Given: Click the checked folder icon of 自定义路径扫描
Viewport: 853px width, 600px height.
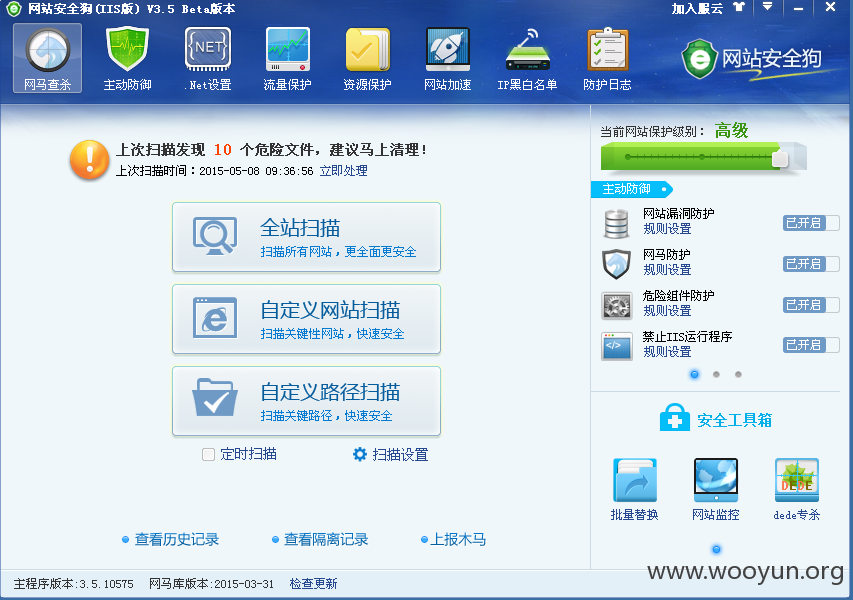Looking at the screenshot, I should pyautogui.click(x=215, y=397).
